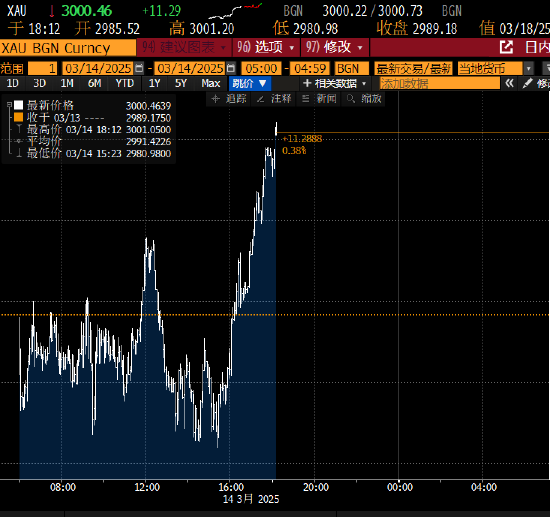Expand the 97) 修改 dropdown
550x517 pixels.
tap(334, 47)
